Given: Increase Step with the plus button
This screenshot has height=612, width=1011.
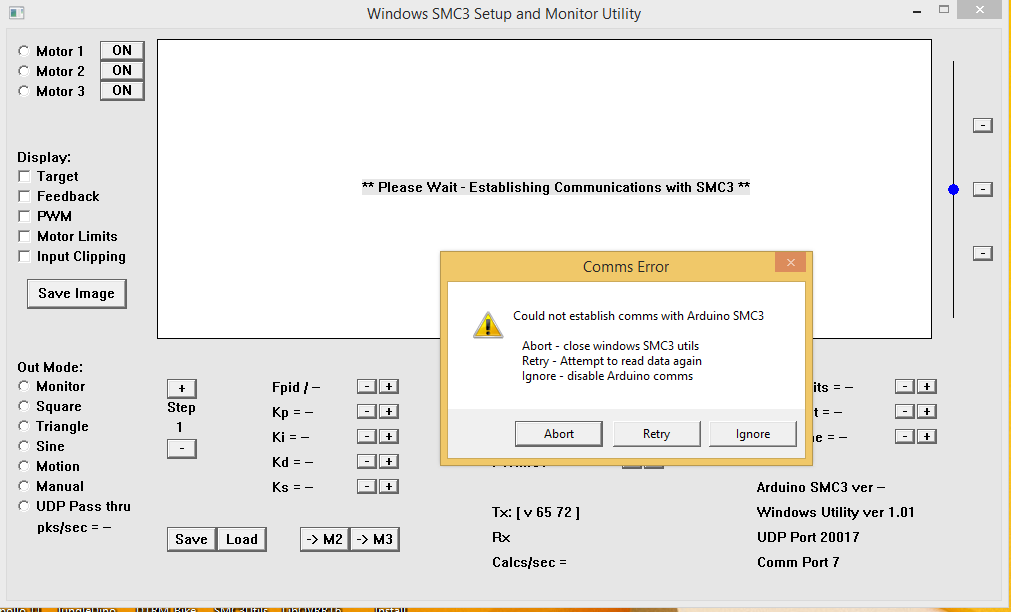Looking at the screenshot, I should (182, 388).
